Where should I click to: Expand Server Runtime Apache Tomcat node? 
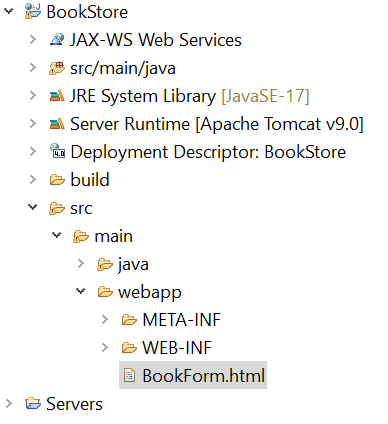click(x=33, y=124)
